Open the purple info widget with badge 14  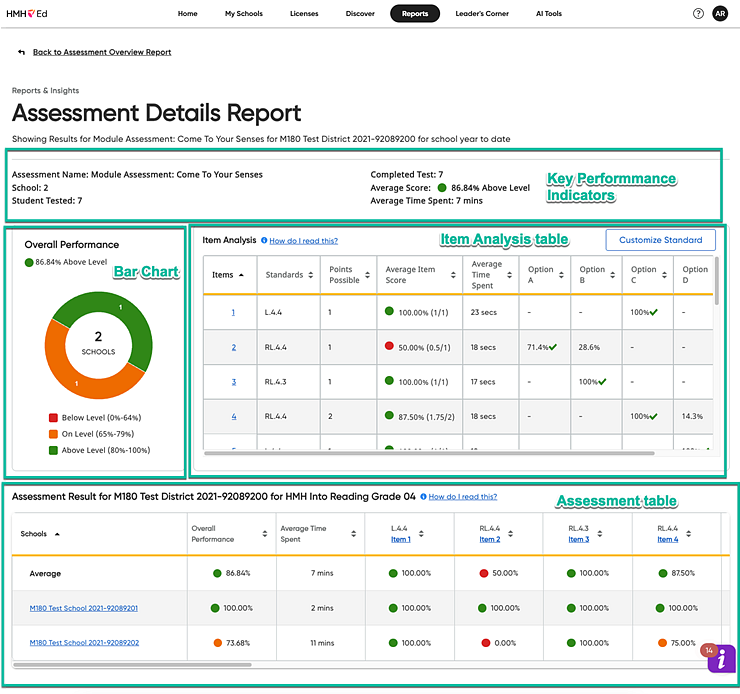(721, 659)
